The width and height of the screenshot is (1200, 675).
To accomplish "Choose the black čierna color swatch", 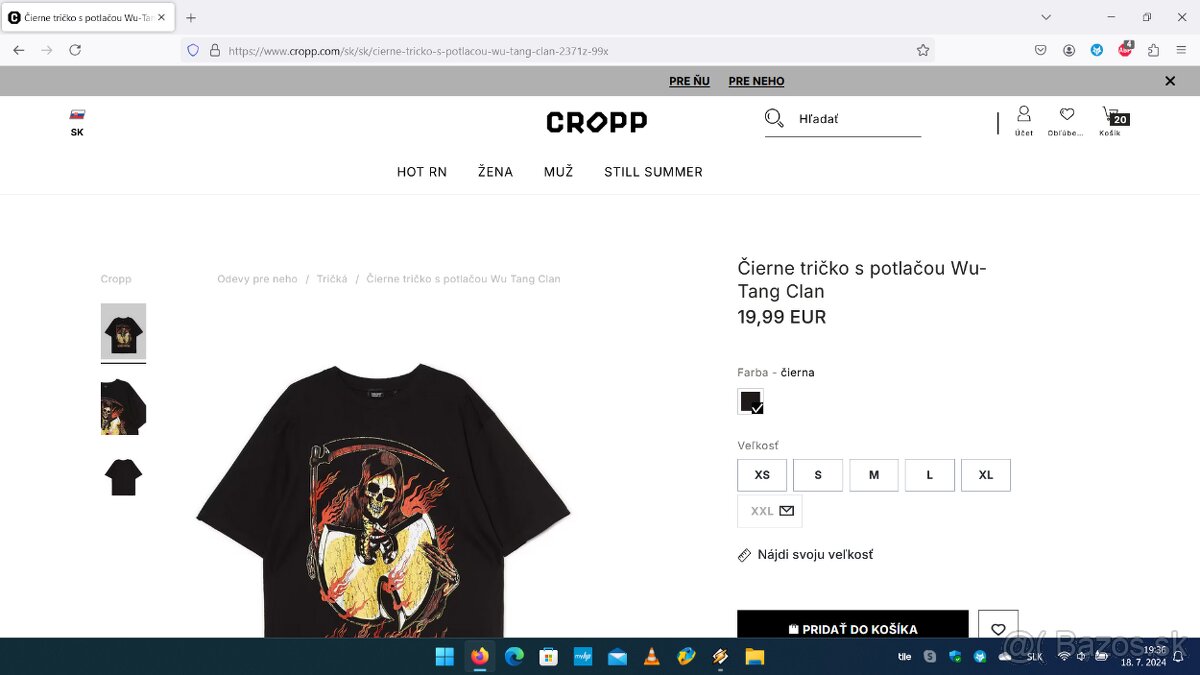I will click(750, 401).
